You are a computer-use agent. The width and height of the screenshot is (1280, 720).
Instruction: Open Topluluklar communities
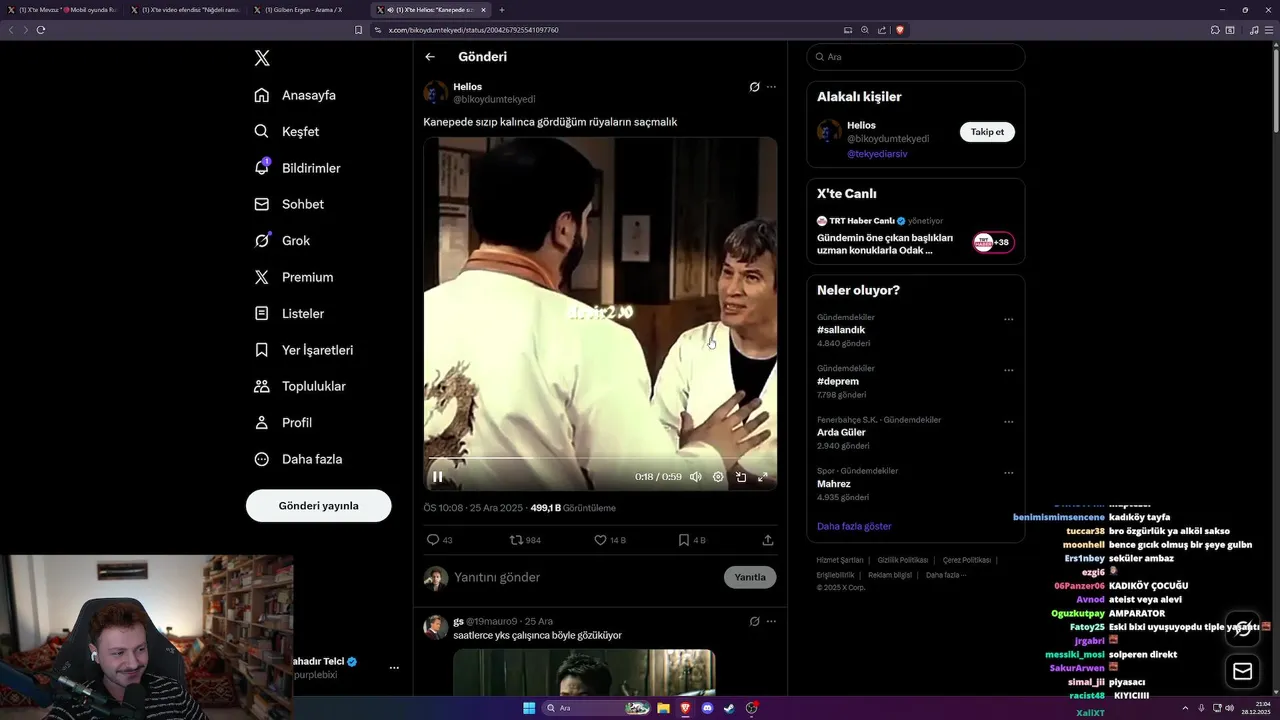pyautogui.click(x=300, y=386)
